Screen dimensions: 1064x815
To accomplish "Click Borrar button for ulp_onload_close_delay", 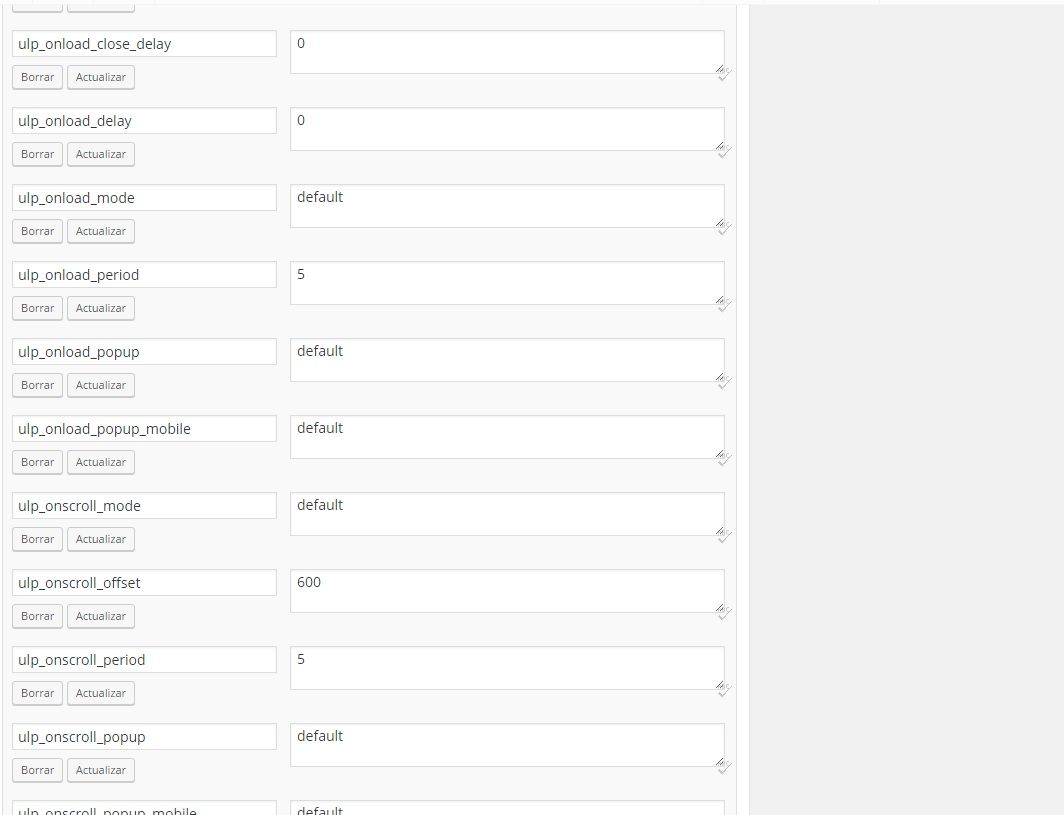I will coord(37,77).
